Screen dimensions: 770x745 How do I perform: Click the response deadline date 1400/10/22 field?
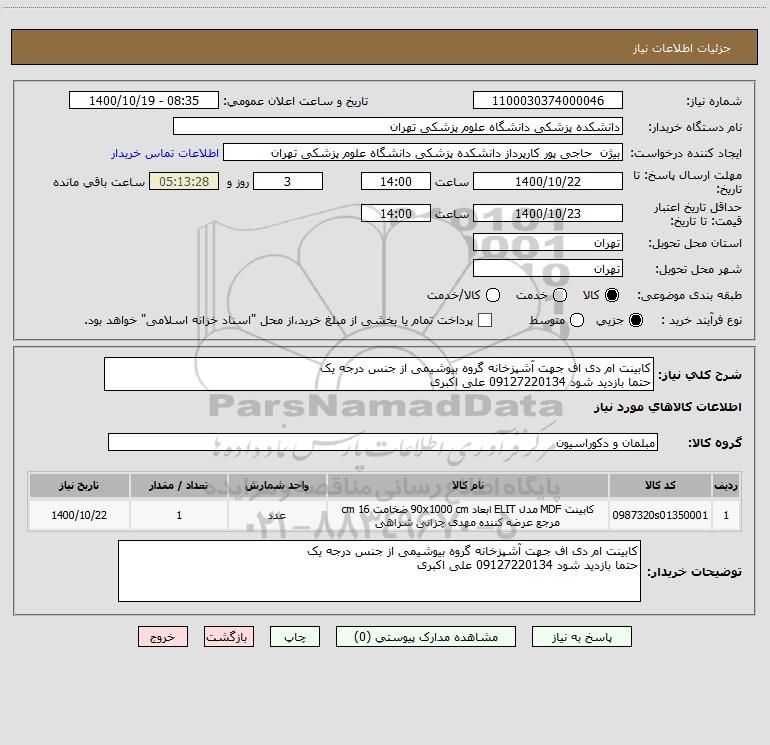(x=548, y=181)
